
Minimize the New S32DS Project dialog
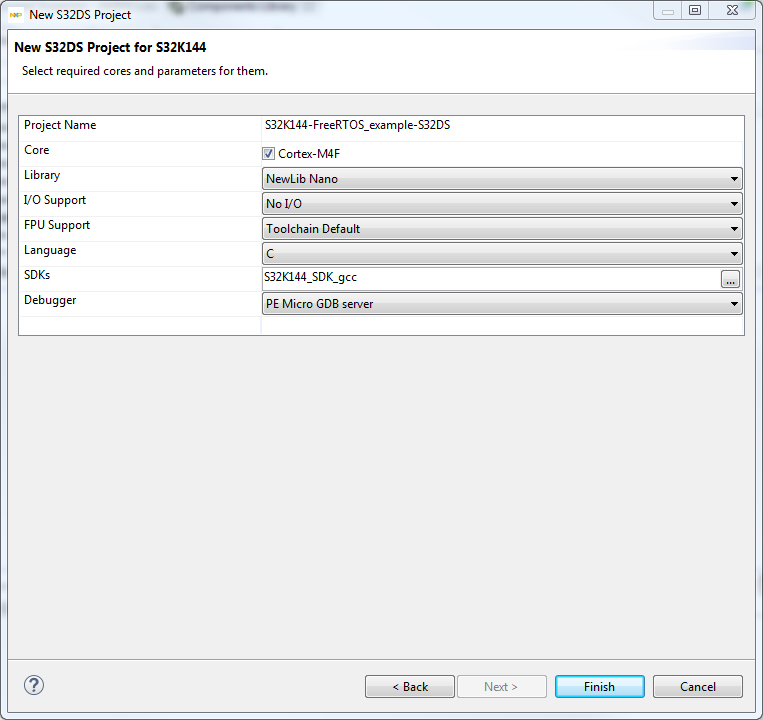click(668, 11)
